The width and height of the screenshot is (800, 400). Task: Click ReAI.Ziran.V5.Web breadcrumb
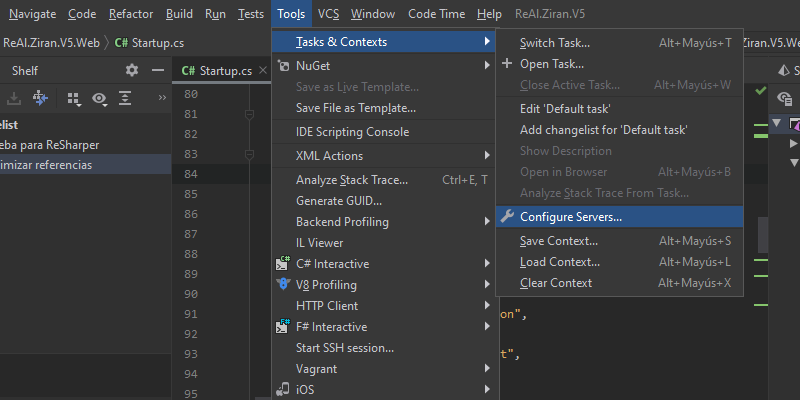(51, 43)
